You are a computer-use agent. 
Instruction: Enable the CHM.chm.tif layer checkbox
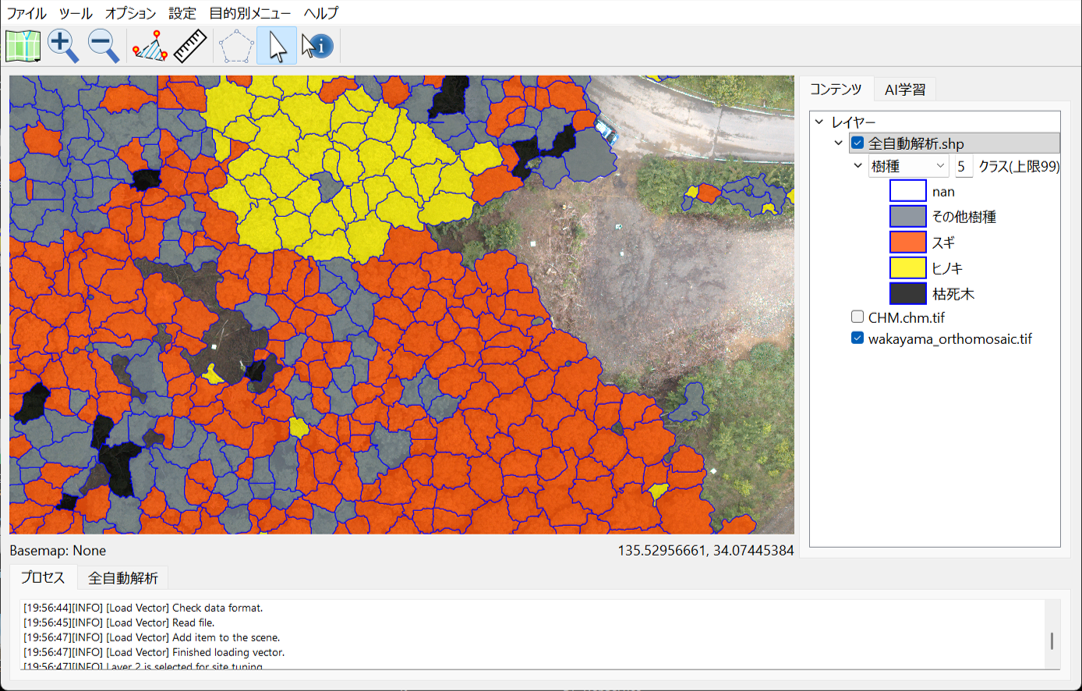(x=857, y=317)
